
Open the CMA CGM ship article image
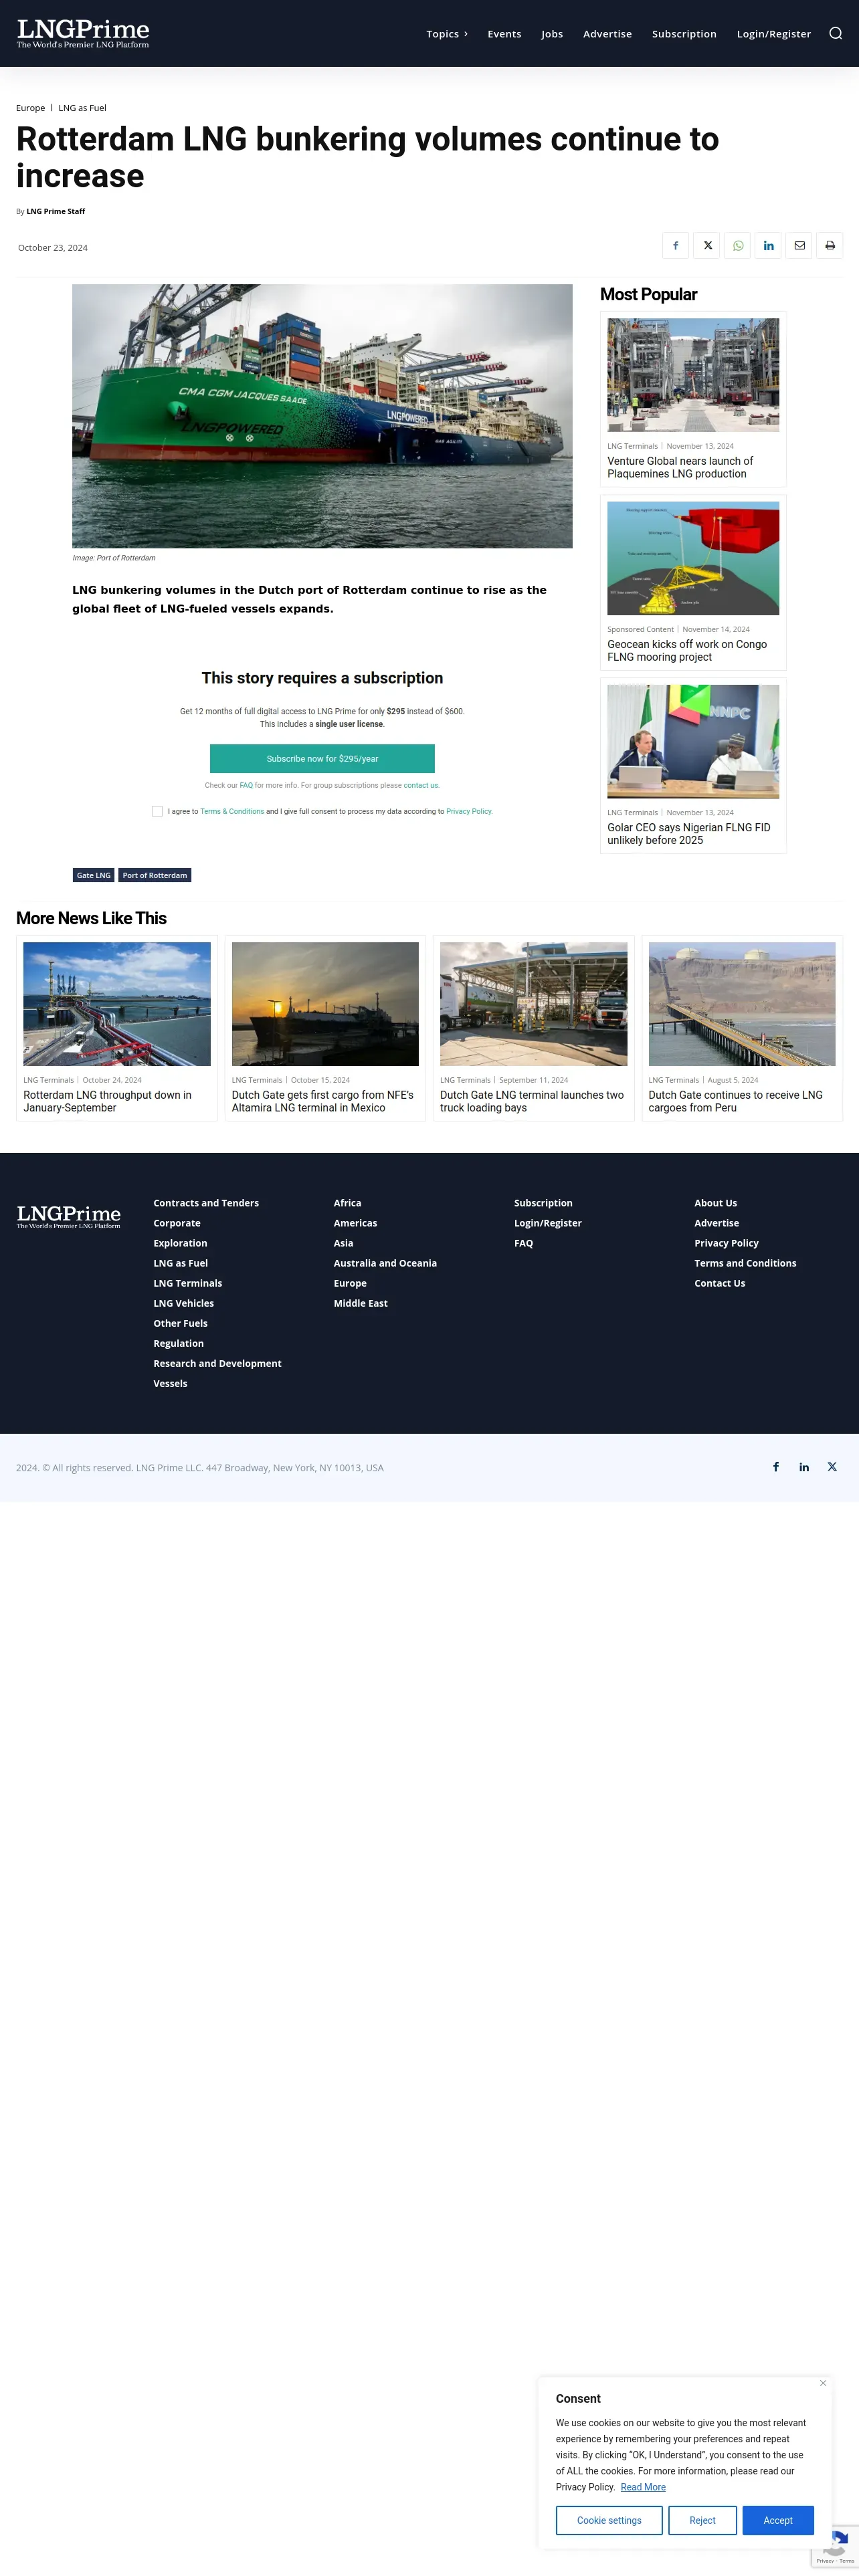point(322,416)
